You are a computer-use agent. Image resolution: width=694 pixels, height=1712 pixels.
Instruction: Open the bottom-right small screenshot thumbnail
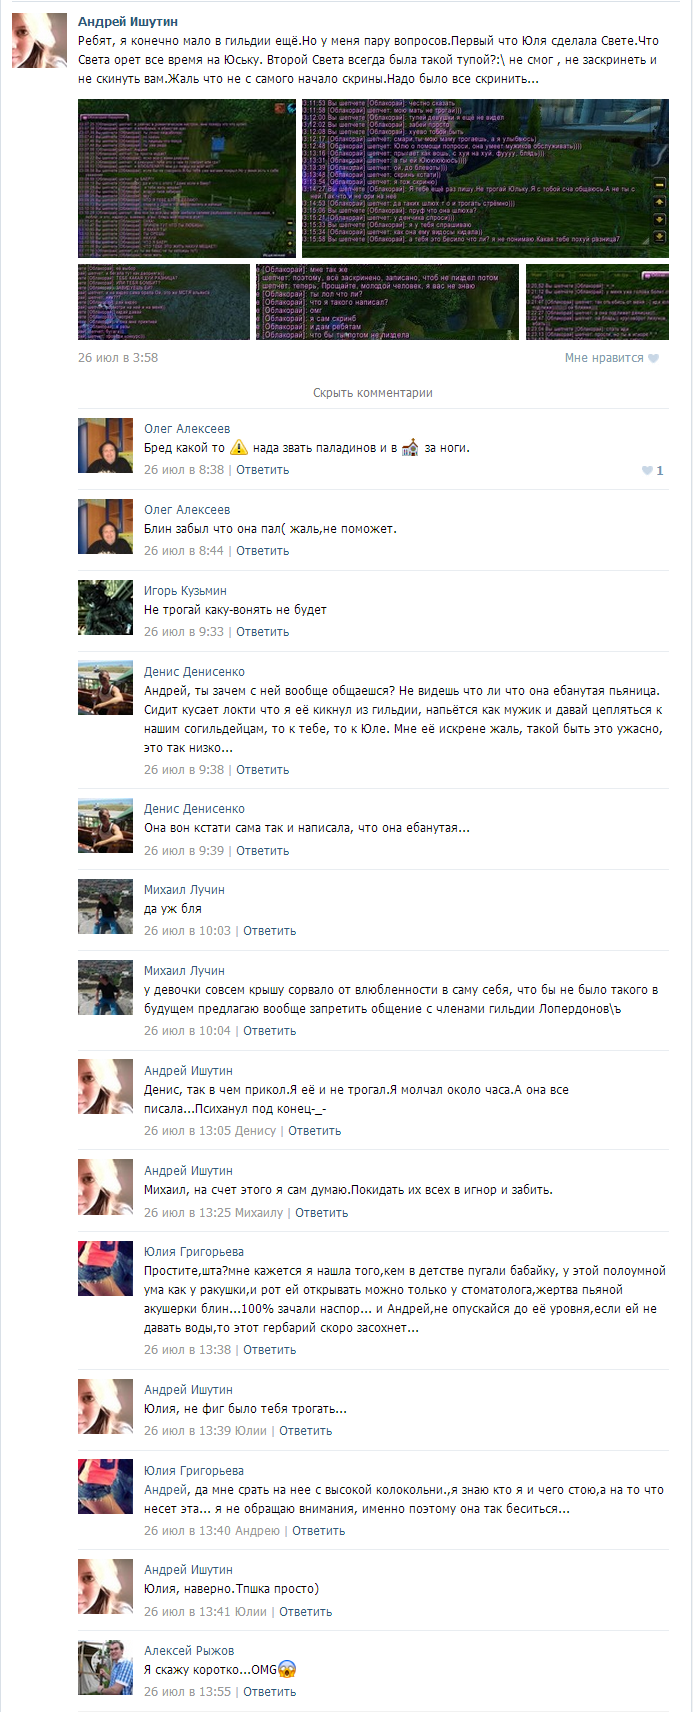(x=597, y=302)
